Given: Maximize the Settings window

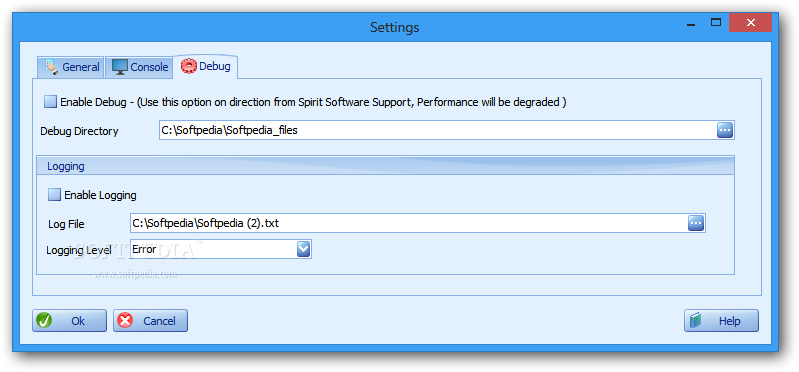Looking at the screenshot, I should 716,22.
